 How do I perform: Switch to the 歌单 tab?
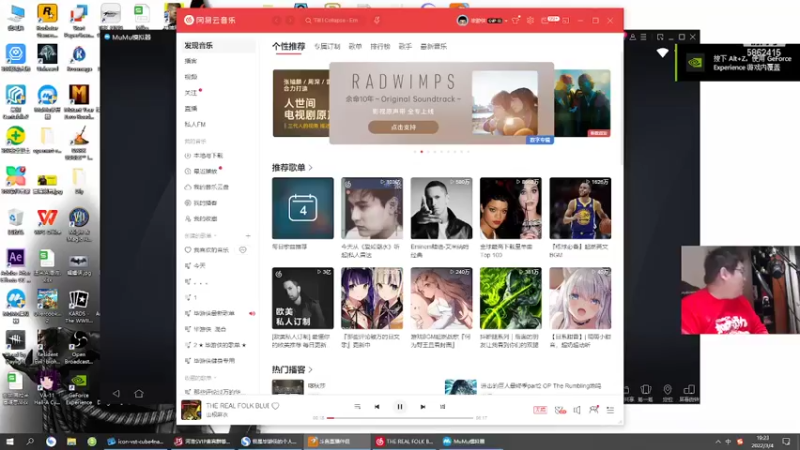[355, 46]
